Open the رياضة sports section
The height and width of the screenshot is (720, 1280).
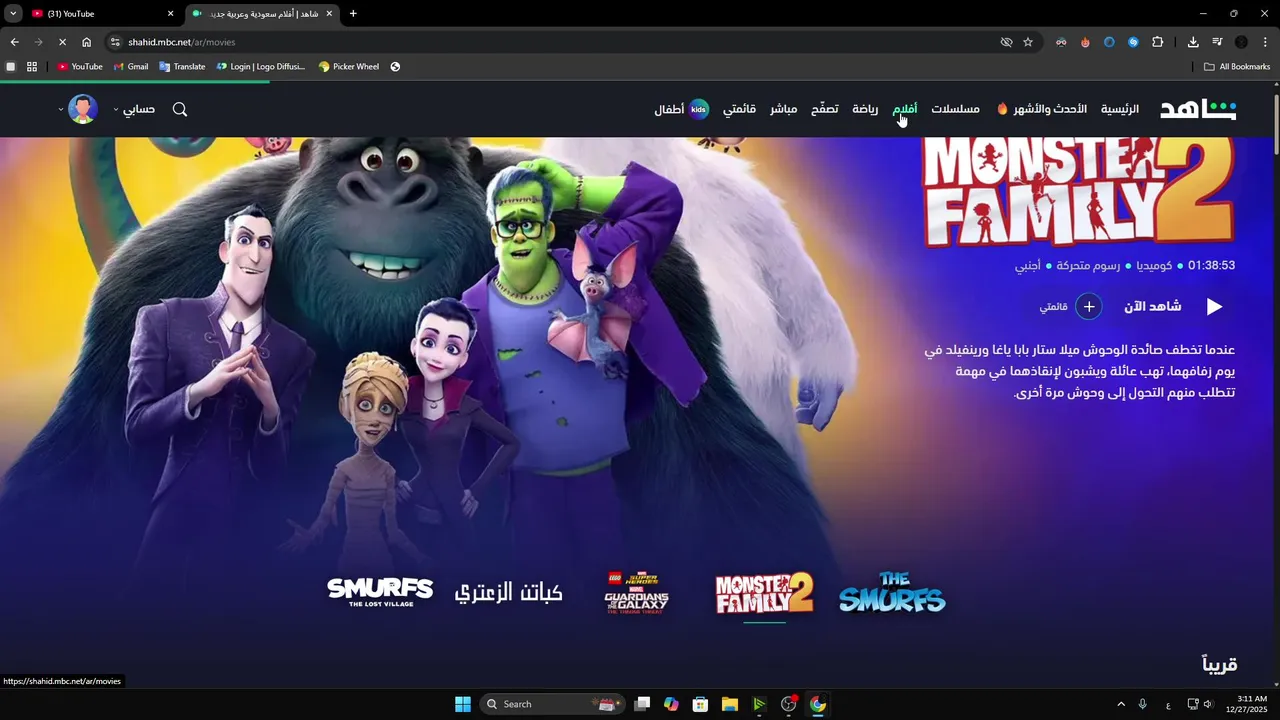point(865,109)
